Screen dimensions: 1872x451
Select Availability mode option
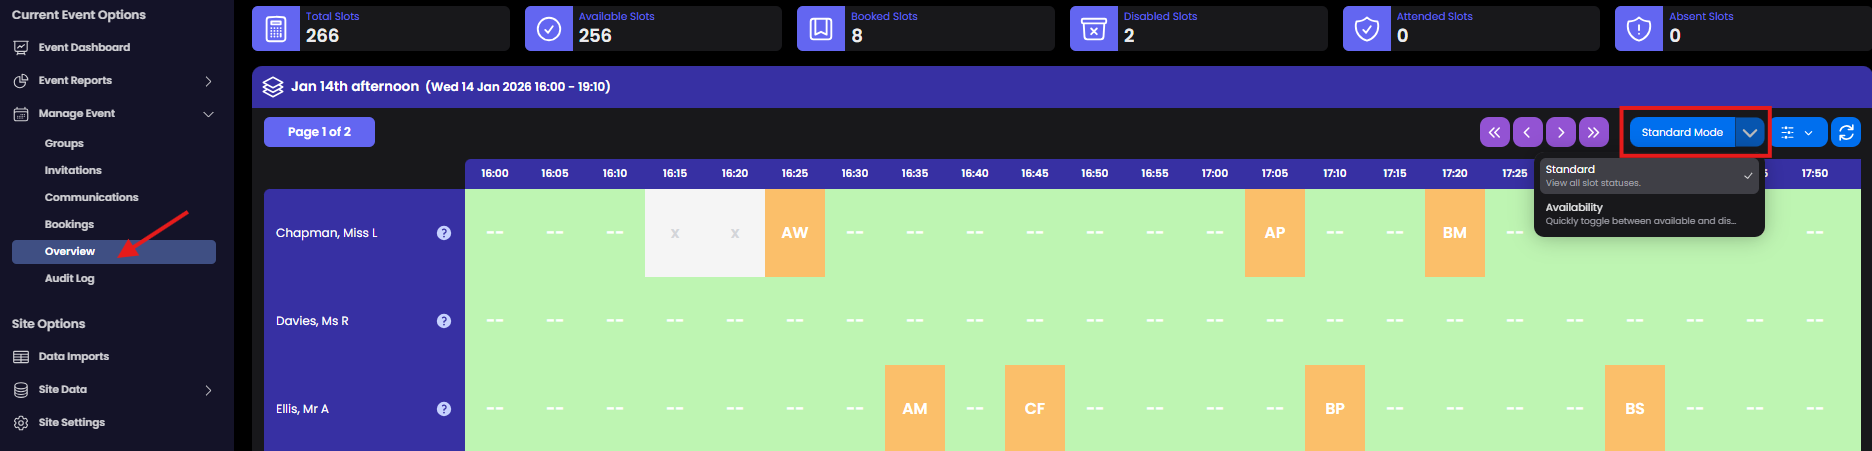(1649, 214)
